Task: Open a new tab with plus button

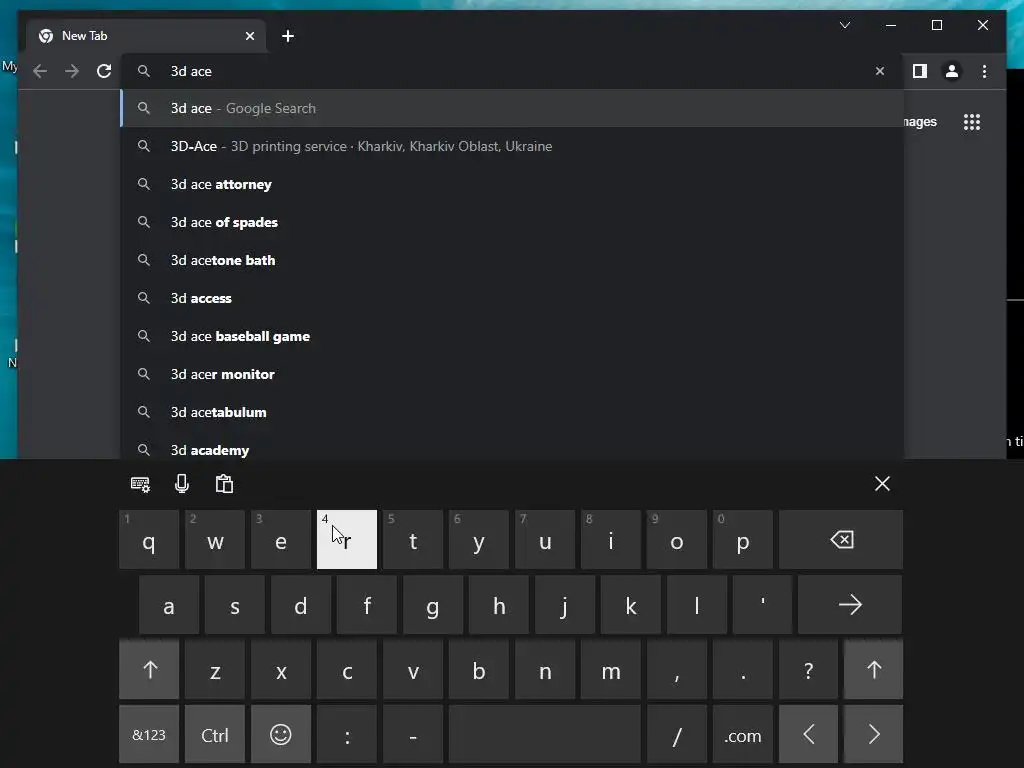Action: pos(288,36)
